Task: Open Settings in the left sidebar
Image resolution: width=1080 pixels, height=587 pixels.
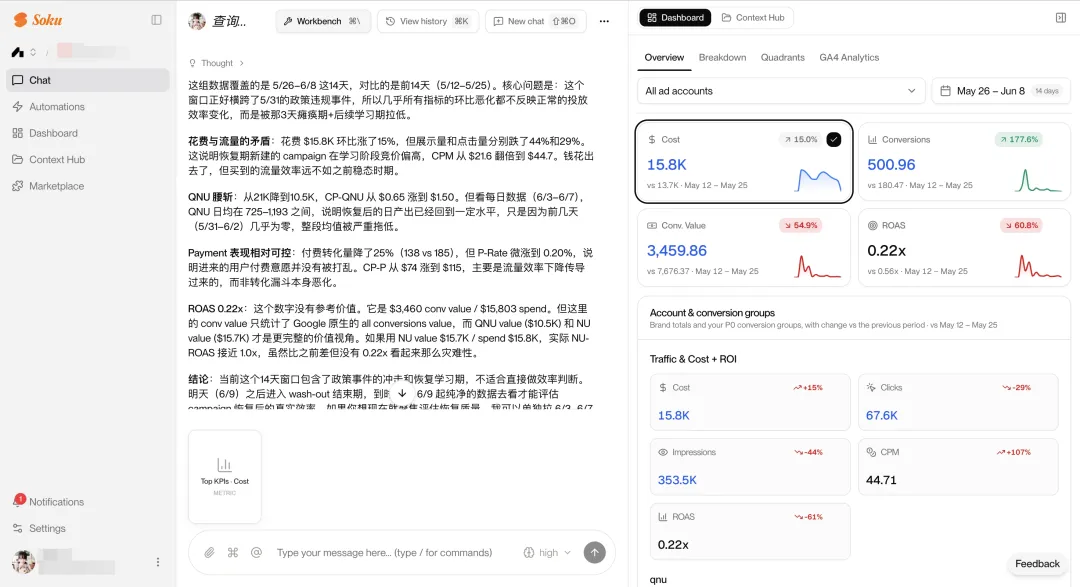Action: point(87,528)
